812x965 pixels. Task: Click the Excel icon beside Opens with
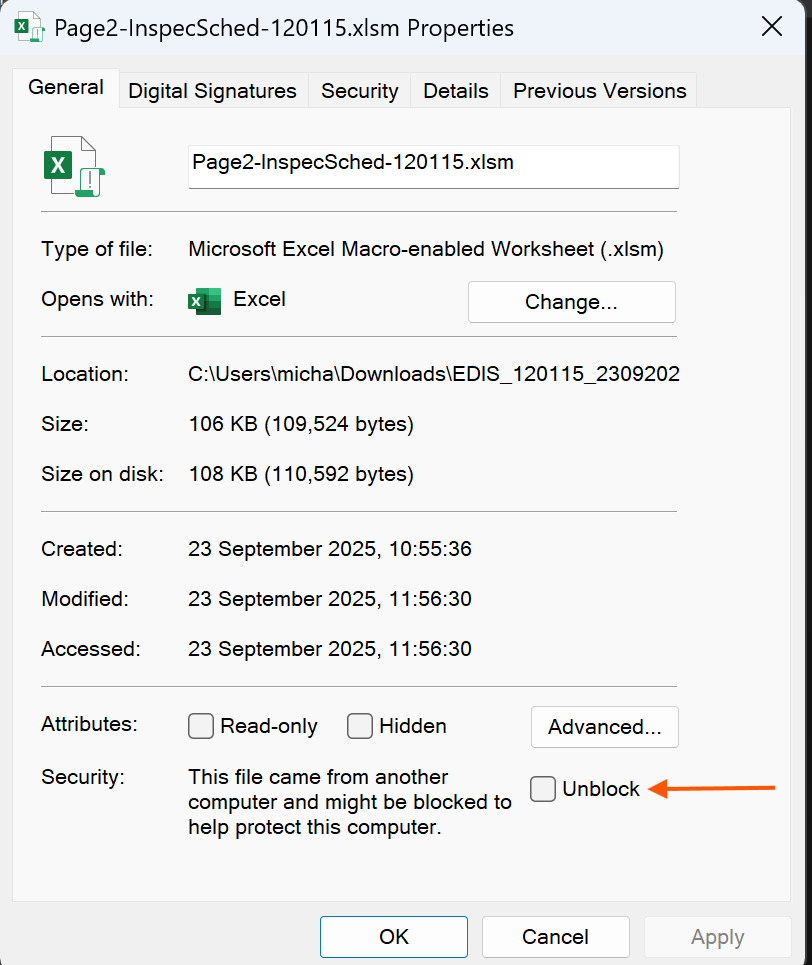click(x=204, y=301)
